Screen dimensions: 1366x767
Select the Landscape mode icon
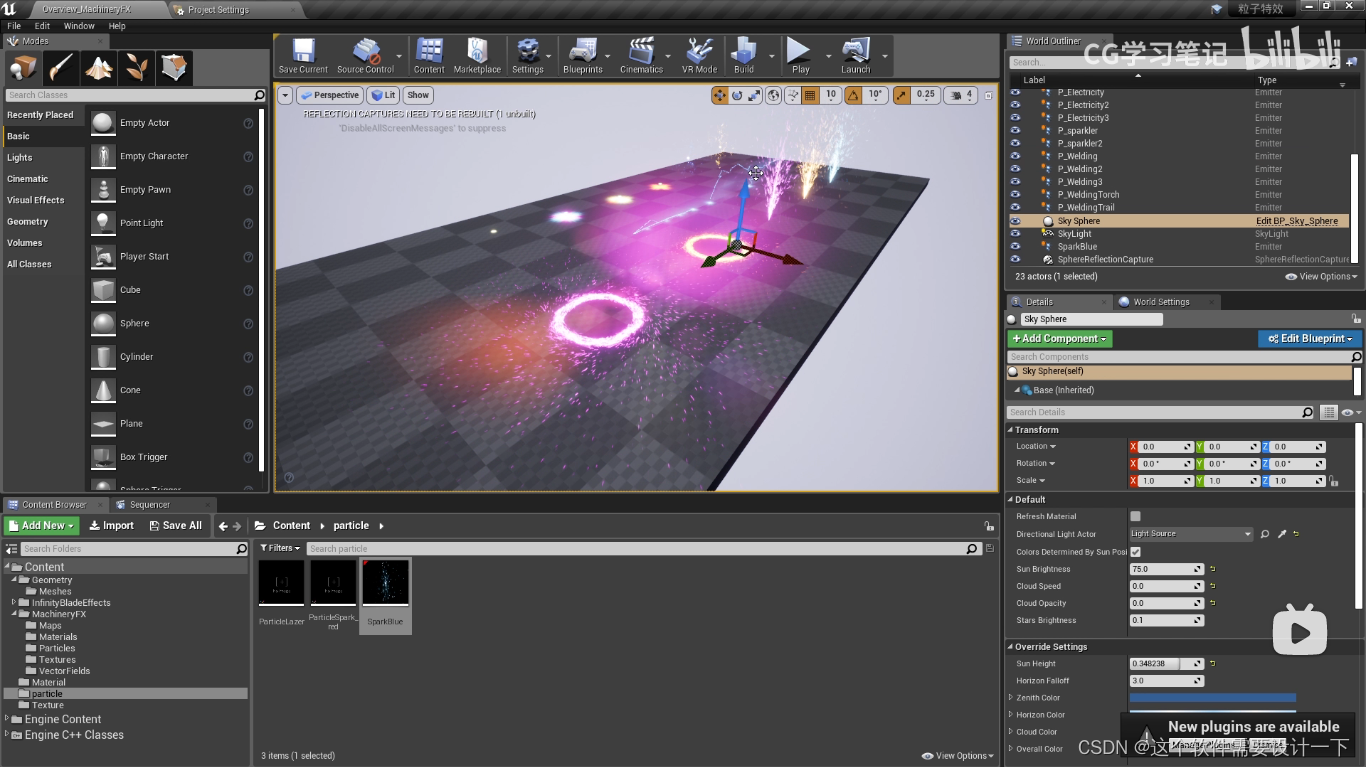pyautogui.click(x=98, y=68)
